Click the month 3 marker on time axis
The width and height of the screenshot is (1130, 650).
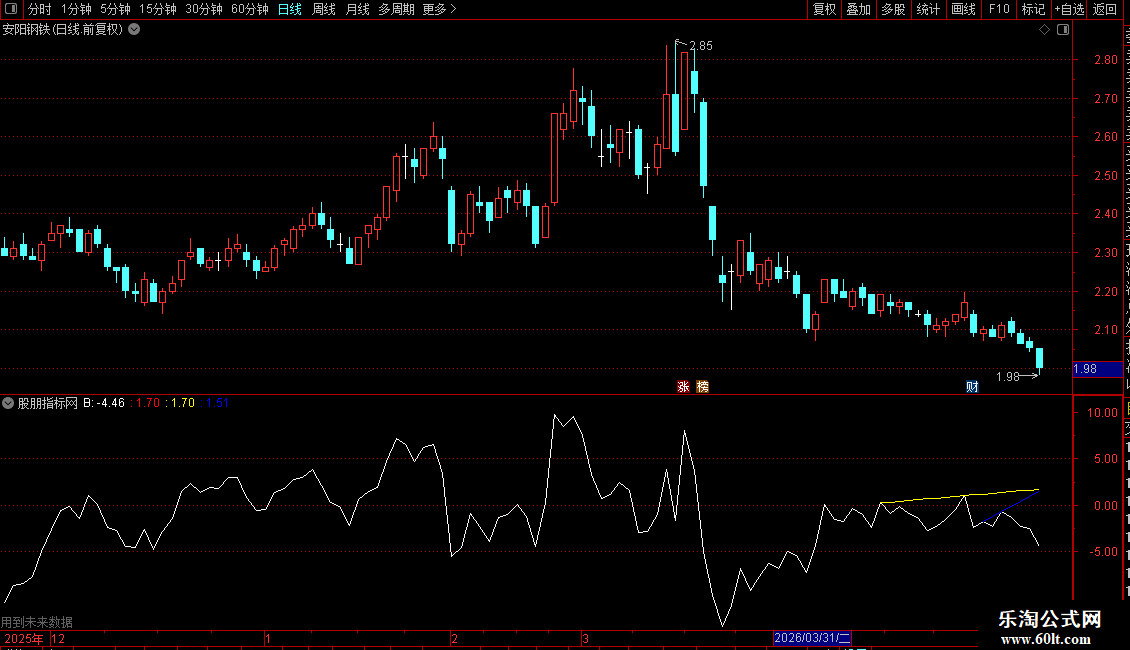click(x=585, y=638)
